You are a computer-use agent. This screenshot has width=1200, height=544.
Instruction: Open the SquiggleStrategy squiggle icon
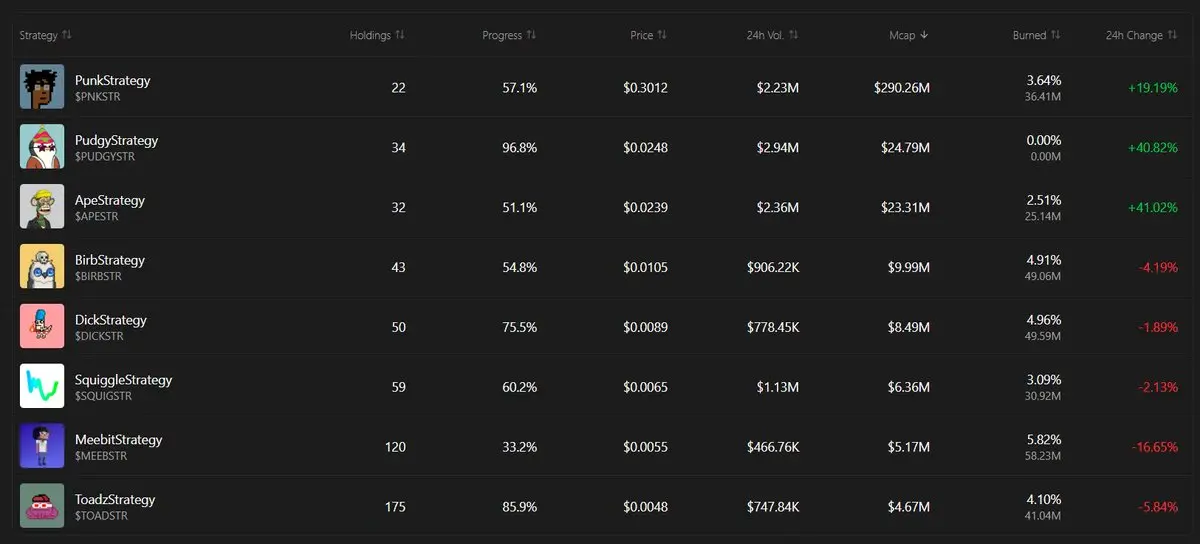[x=42, y=386]
